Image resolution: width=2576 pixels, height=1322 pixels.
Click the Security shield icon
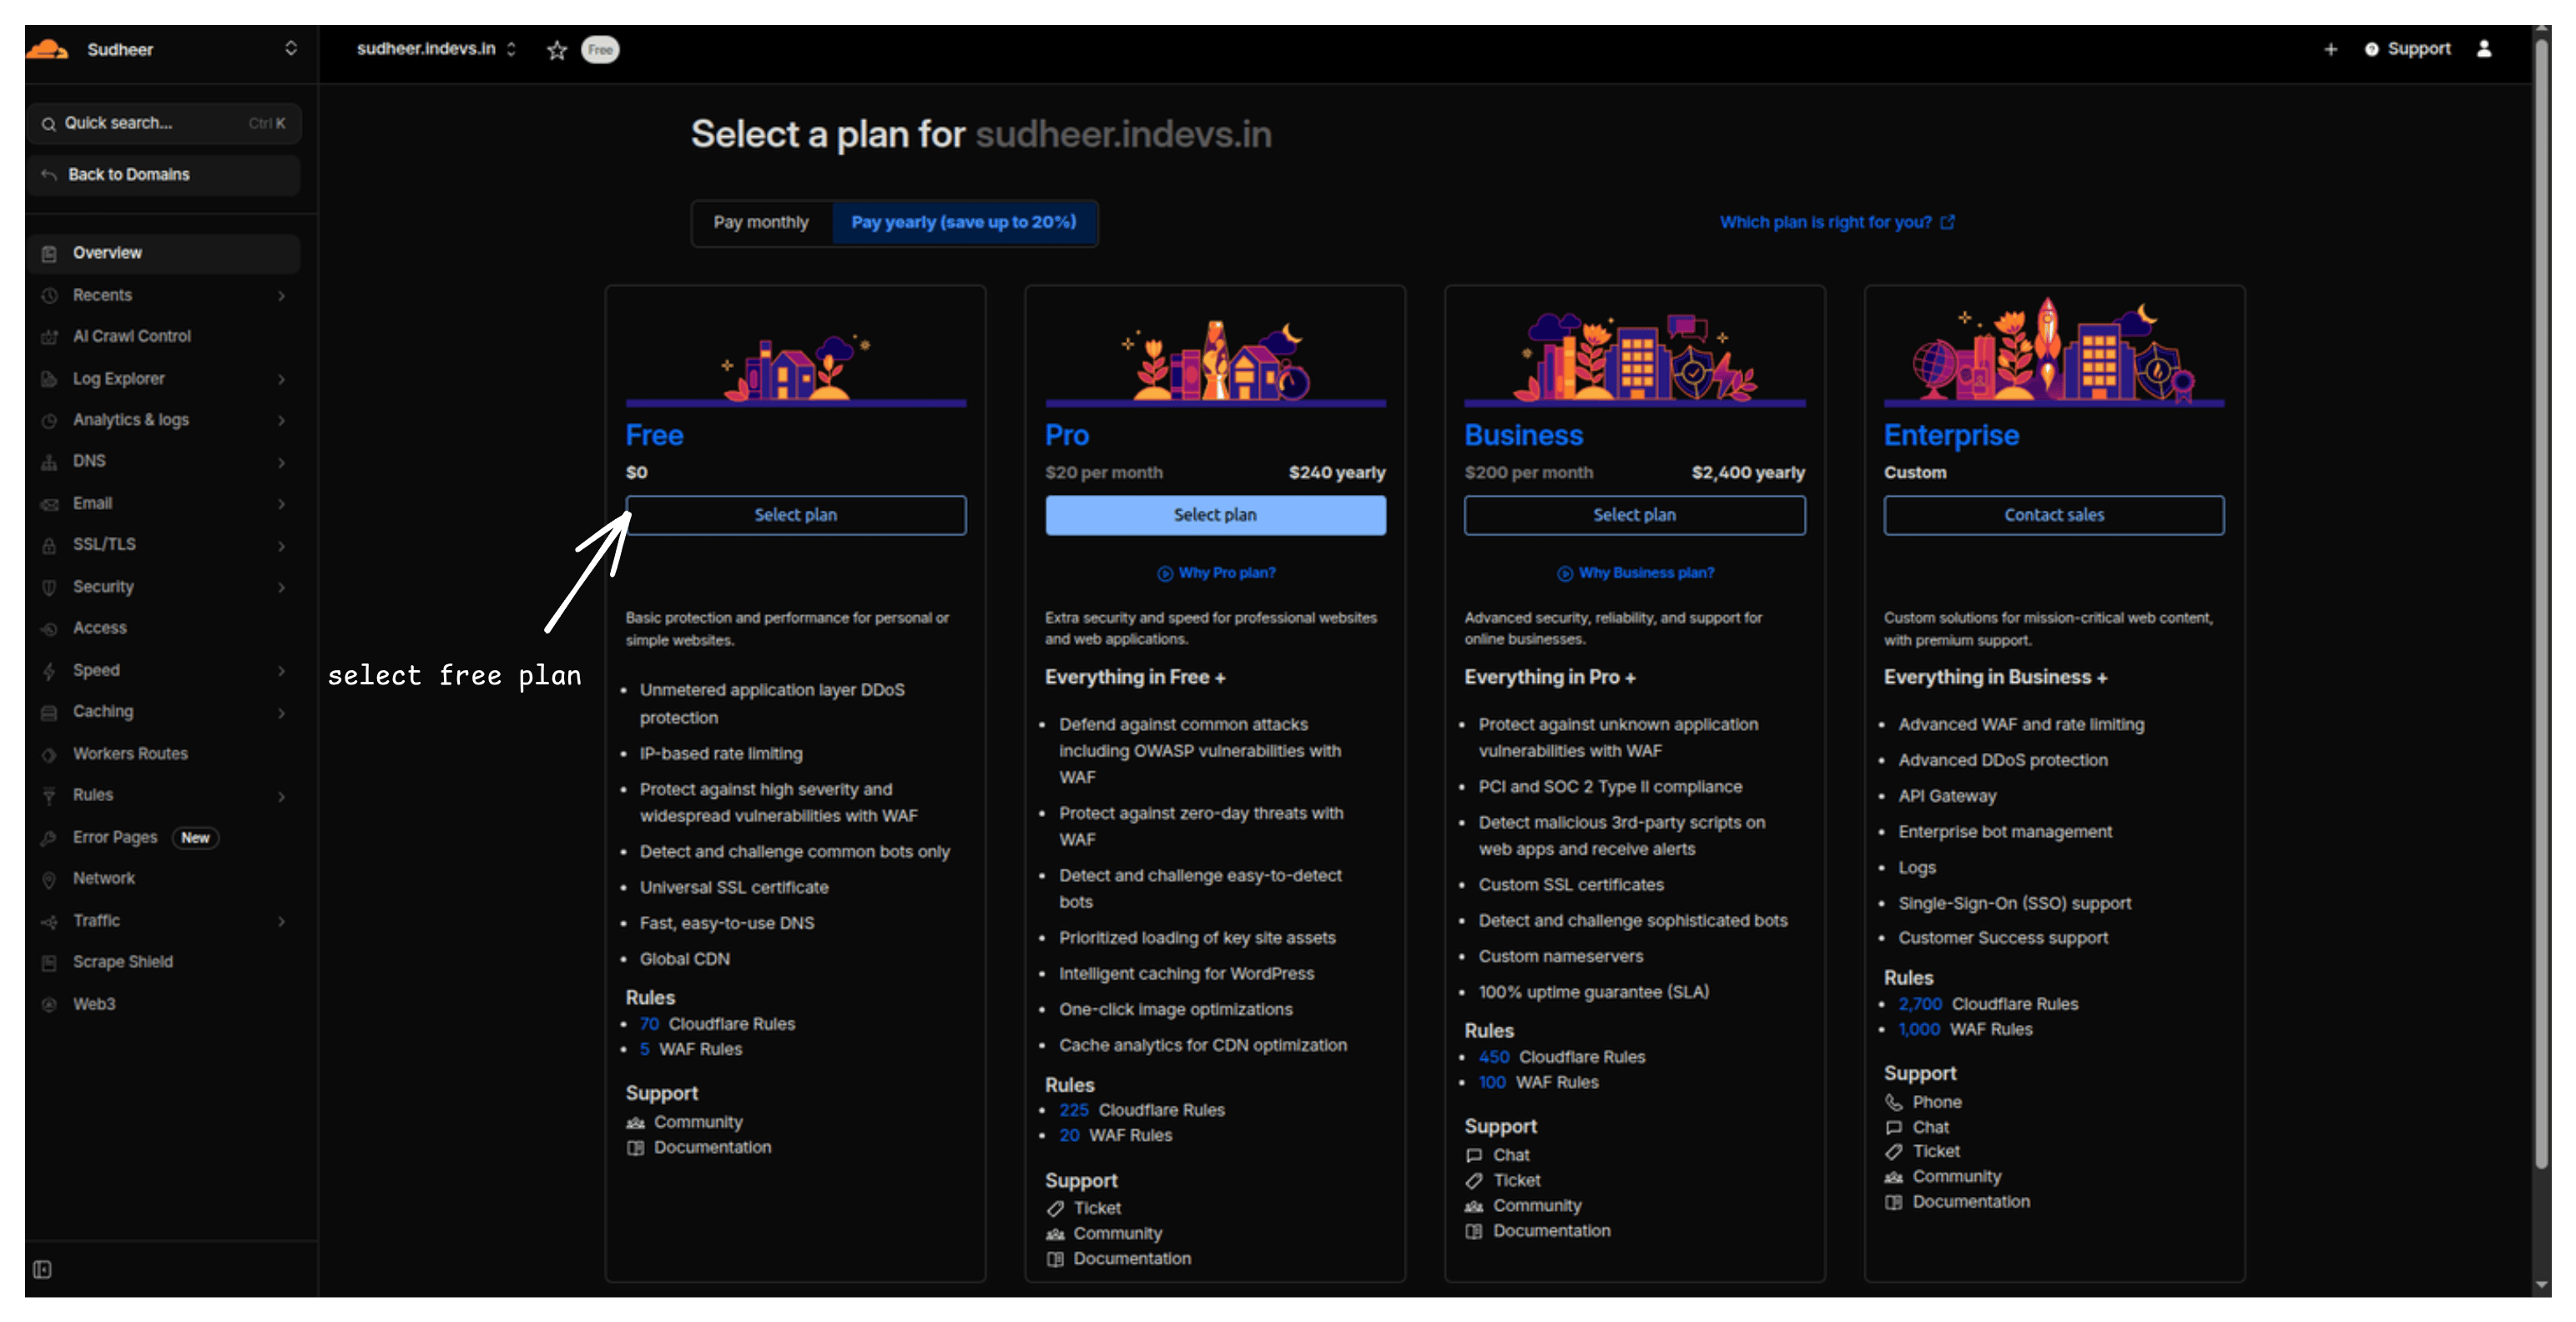(x=49, y=588)
